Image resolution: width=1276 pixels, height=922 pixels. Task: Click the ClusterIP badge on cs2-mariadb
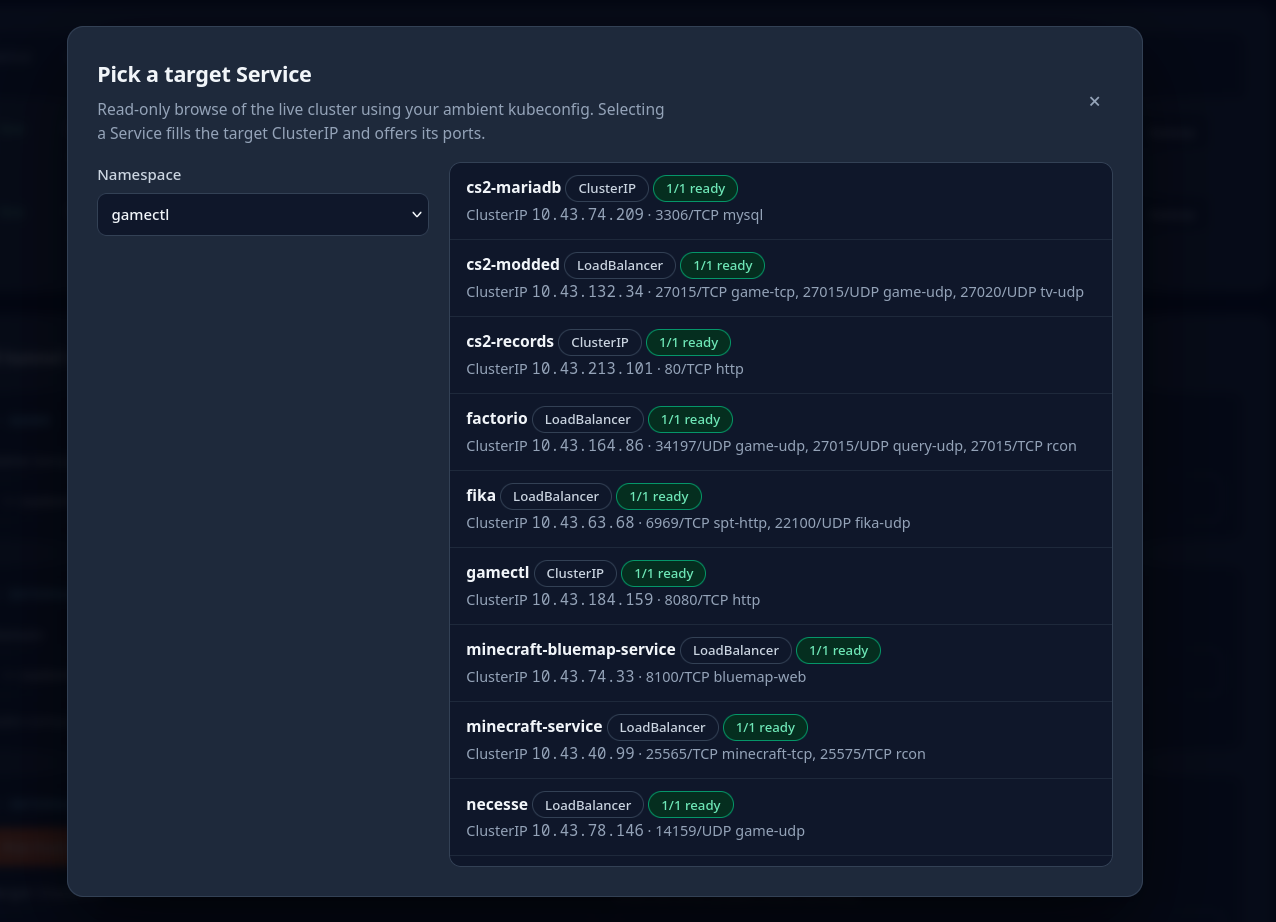coord(607,188)
